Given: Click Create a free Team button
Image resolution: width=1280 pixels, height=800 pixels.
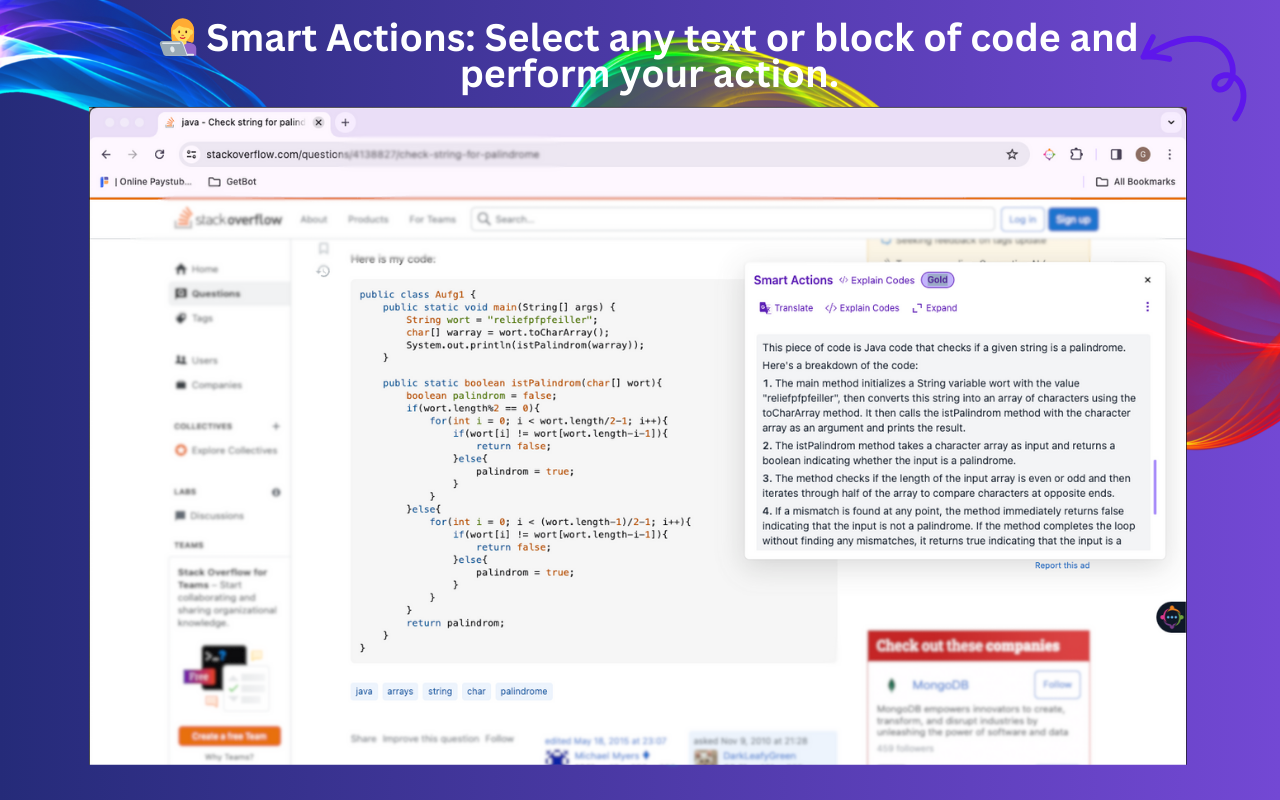Looking at the screenshot, I should click(x=229, y=736).
